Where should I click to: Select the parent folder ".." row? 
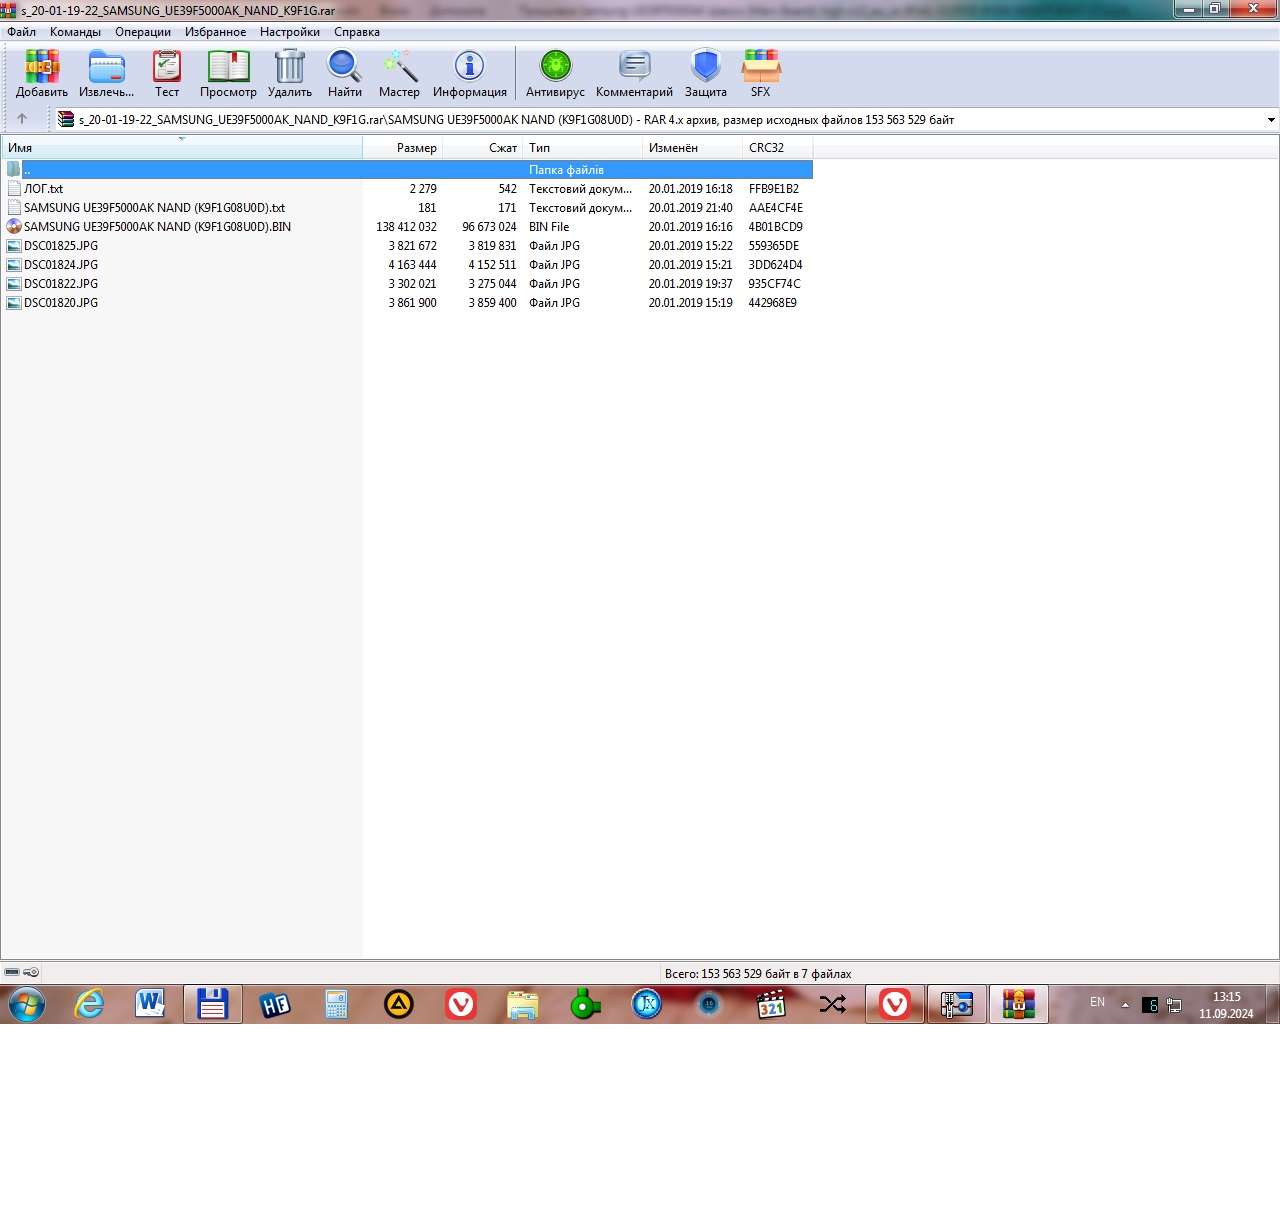point(407,170)
